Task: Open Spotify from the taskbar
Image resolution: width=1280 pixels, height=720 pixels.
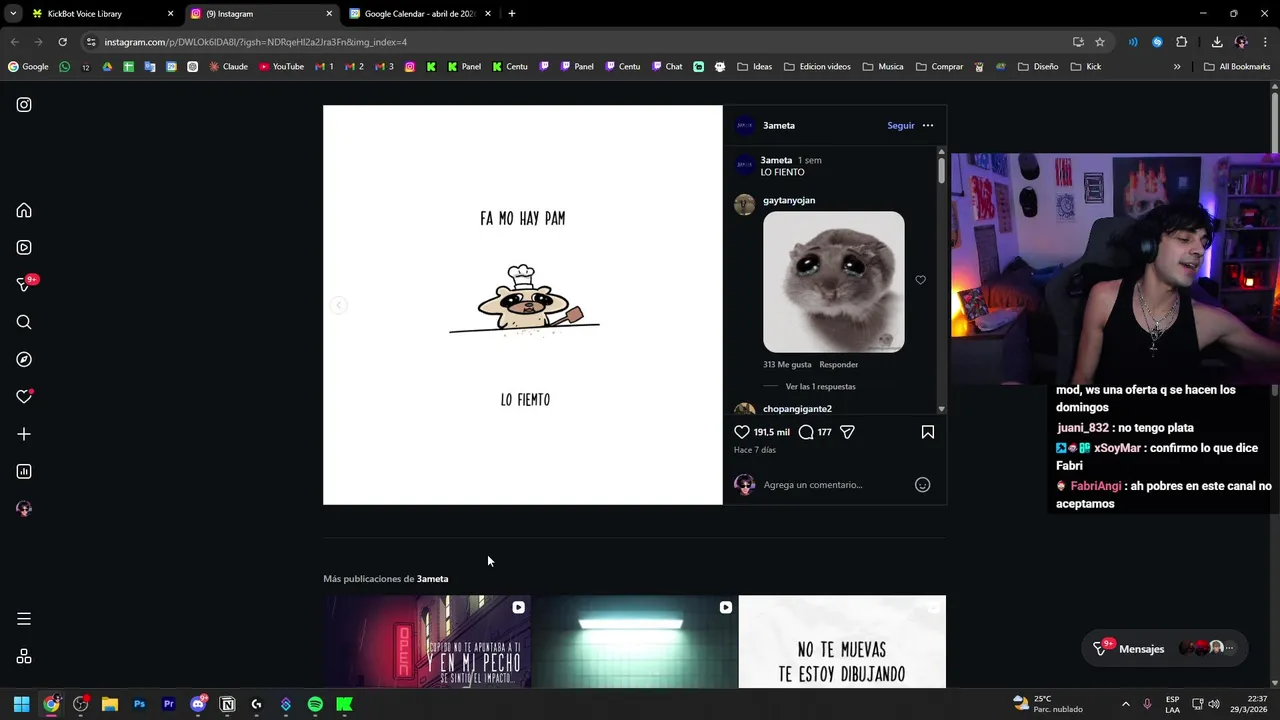Action: 315,704
